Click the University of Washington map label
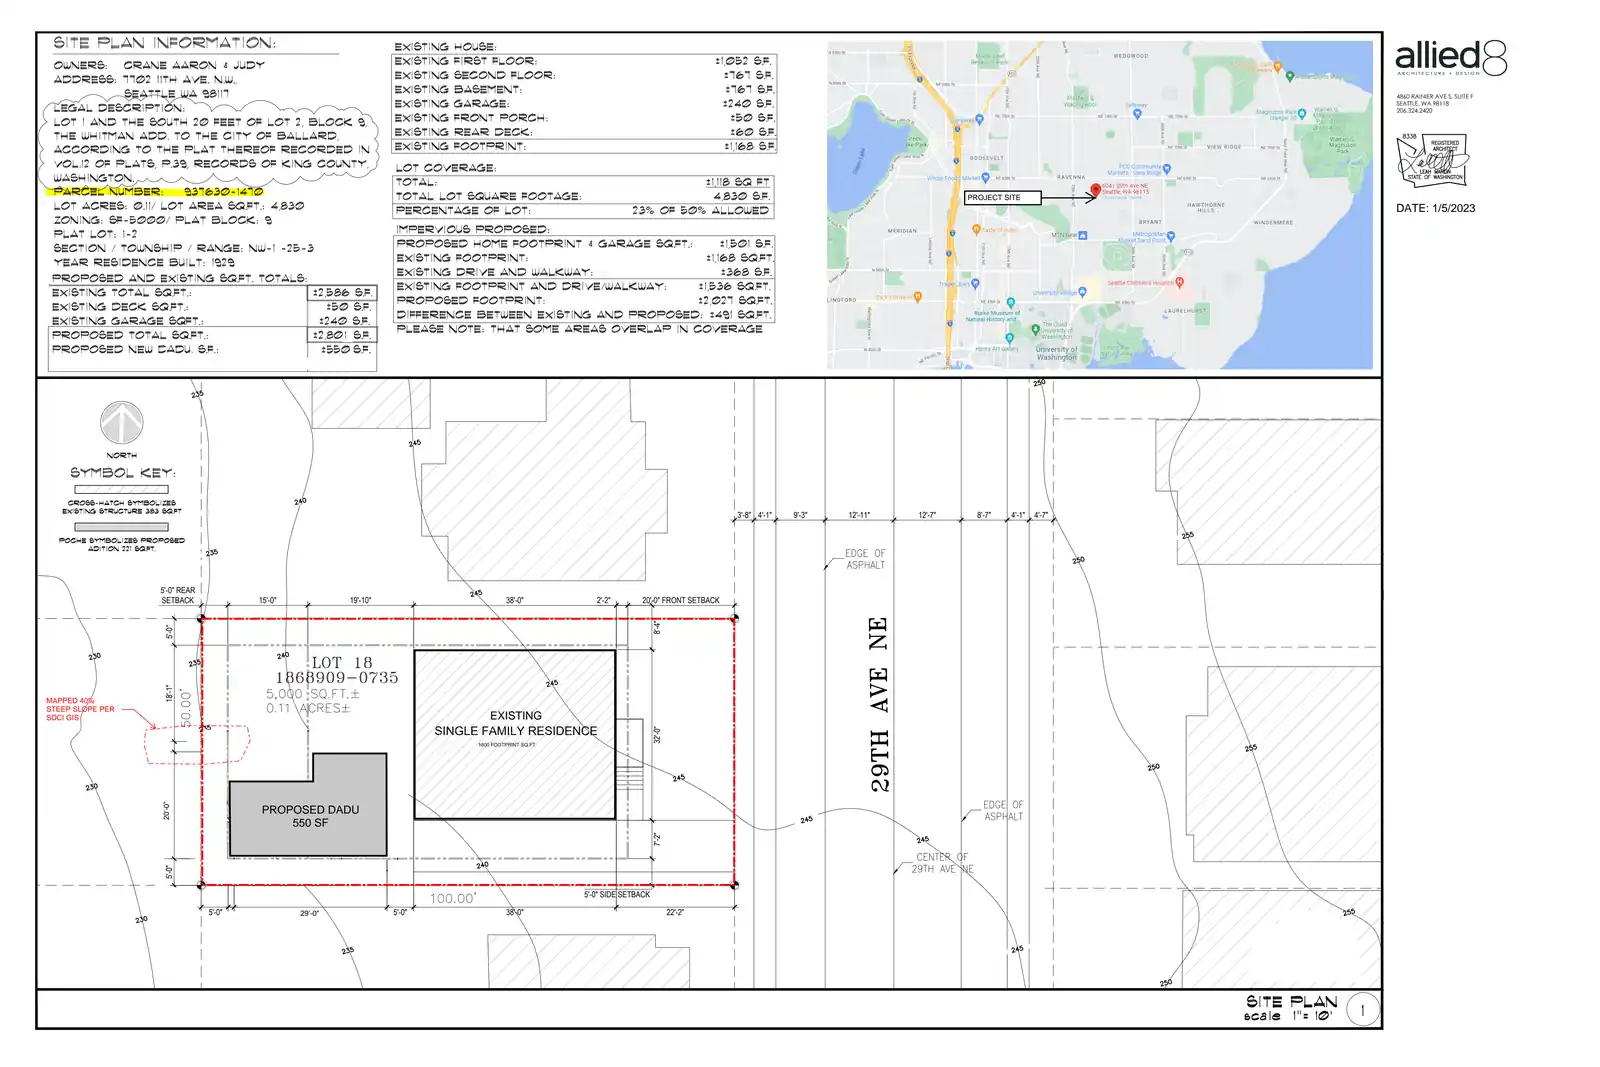Image resolution: width=1600 pixels, height=1067 pixels. coord(1057,353)
